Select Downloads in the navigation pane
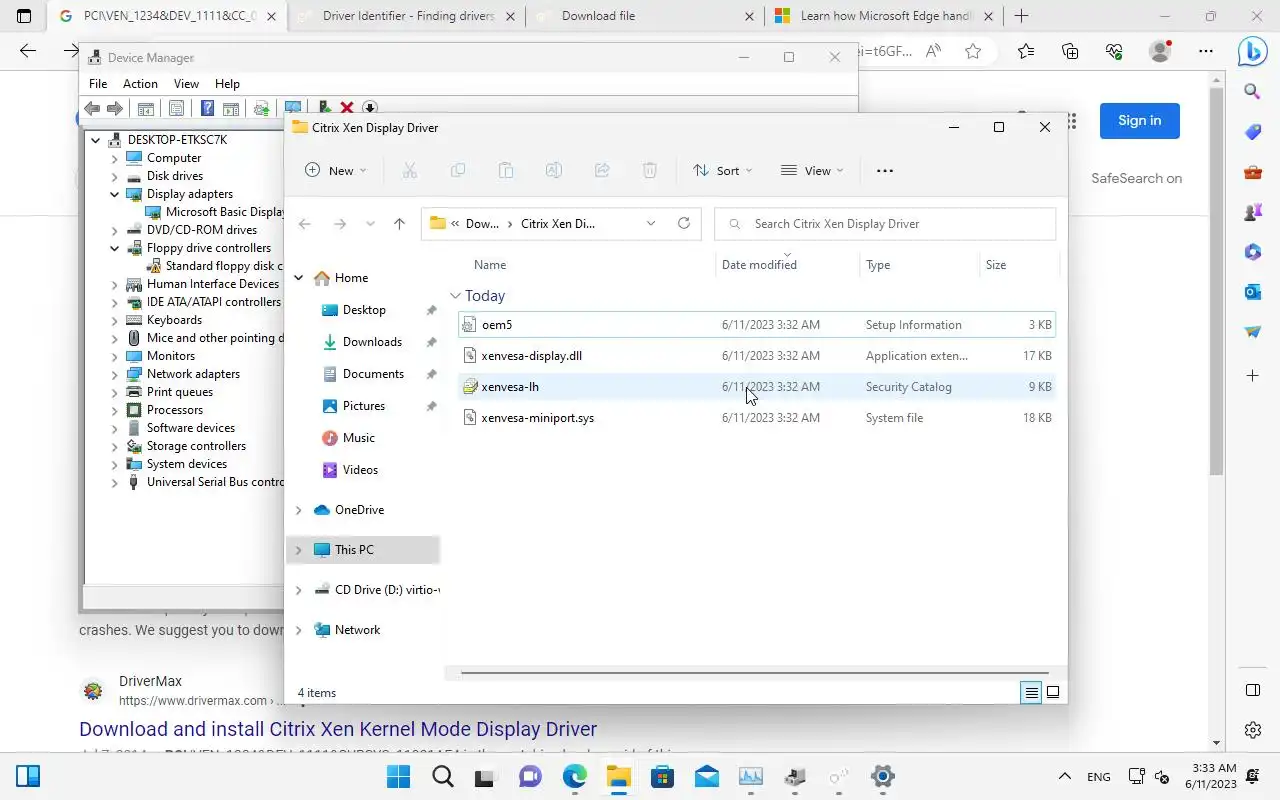 pos(372,342)
